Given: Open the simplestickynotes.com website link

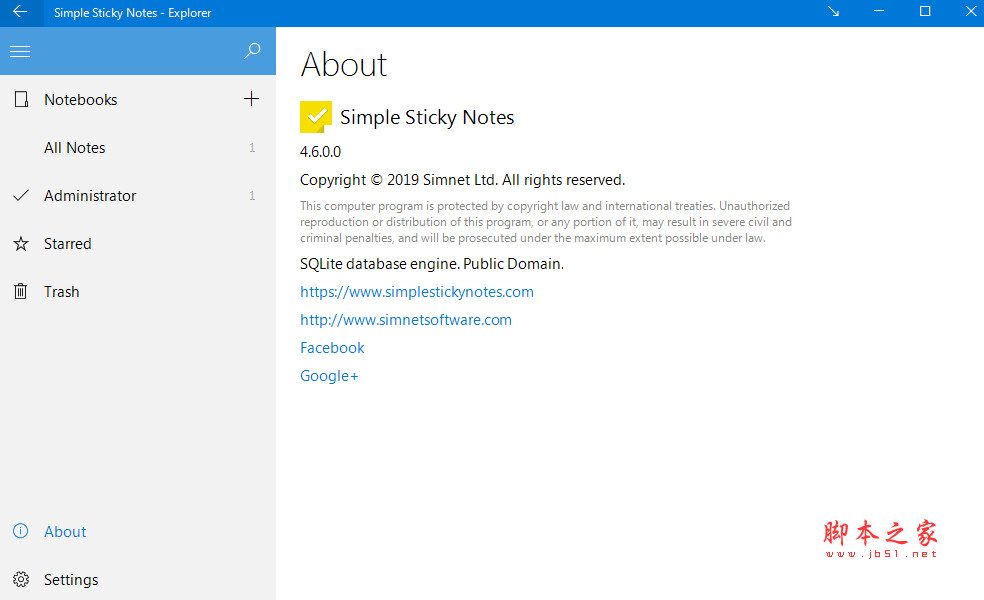Looking at the screenshot, I should click(417, 292).
